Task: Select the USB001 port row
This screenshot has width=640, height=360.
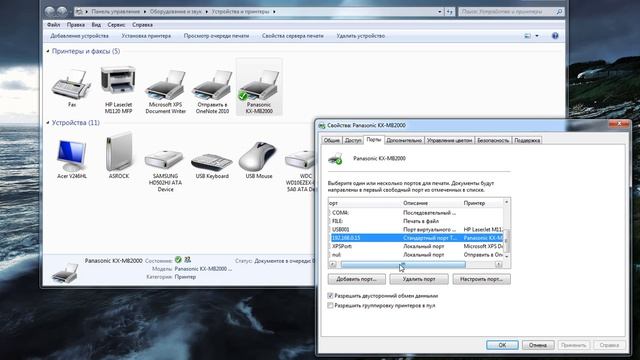Action: pos(416,229)
